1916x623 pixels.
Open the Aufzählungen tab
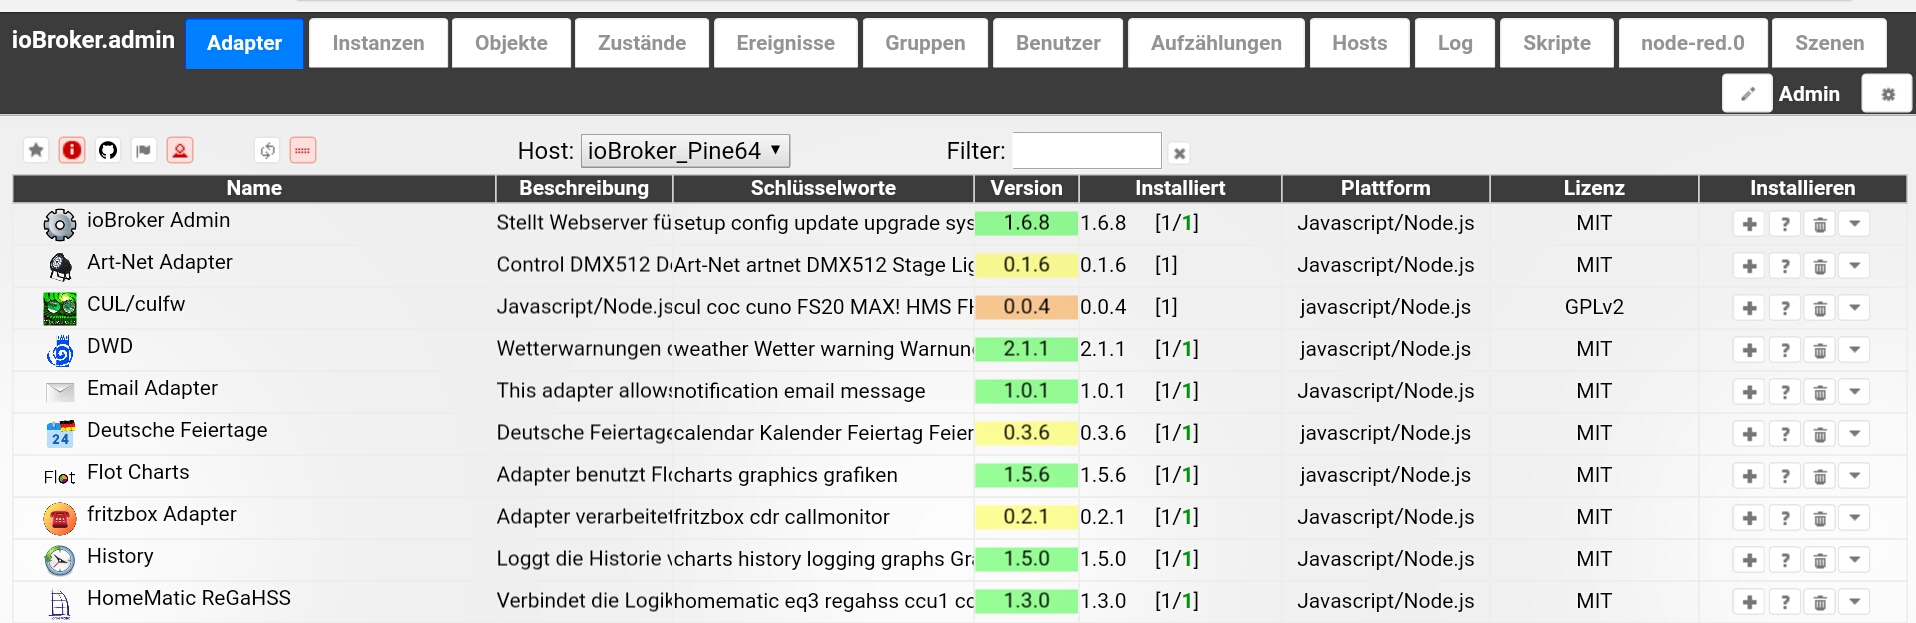pos(1216,43)
